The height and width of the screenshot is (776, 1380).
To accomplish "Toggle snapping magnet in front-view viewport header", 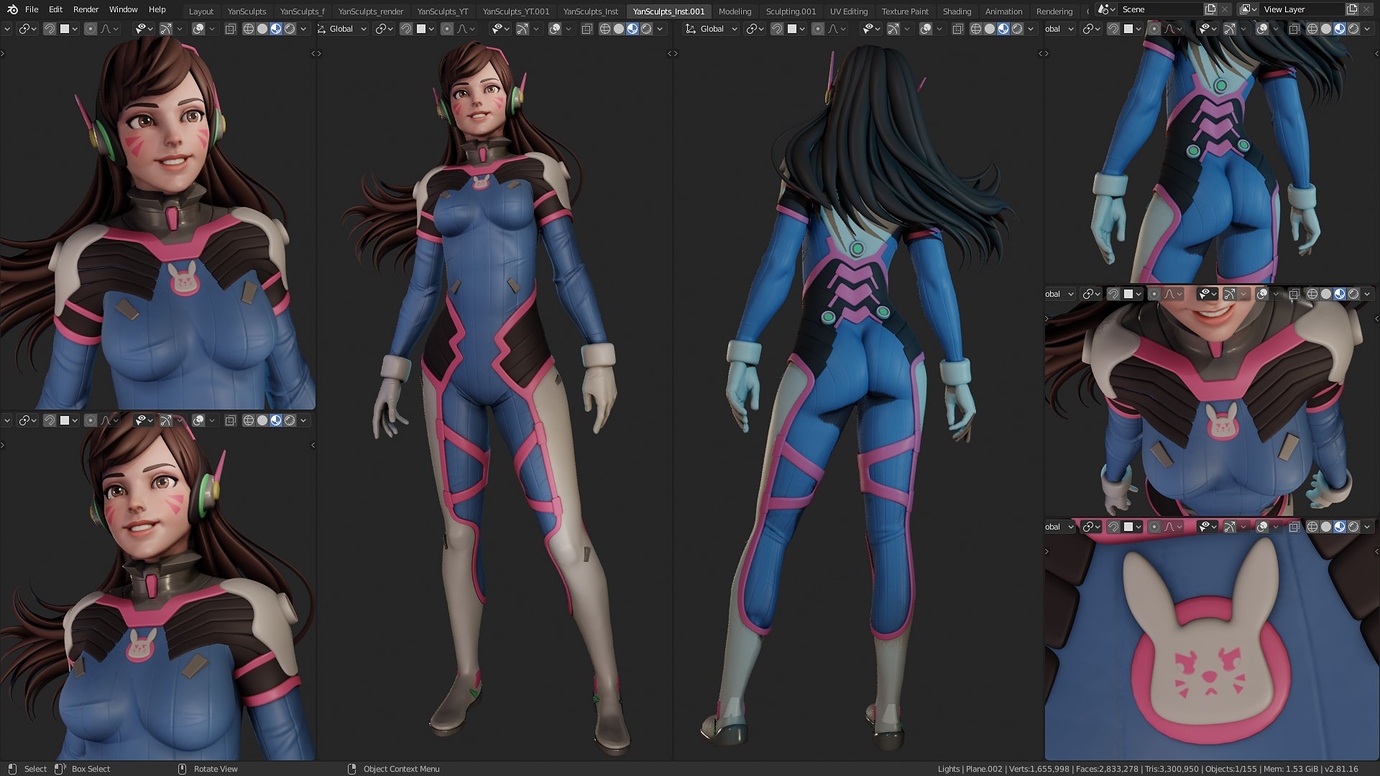I will [404, 29].
